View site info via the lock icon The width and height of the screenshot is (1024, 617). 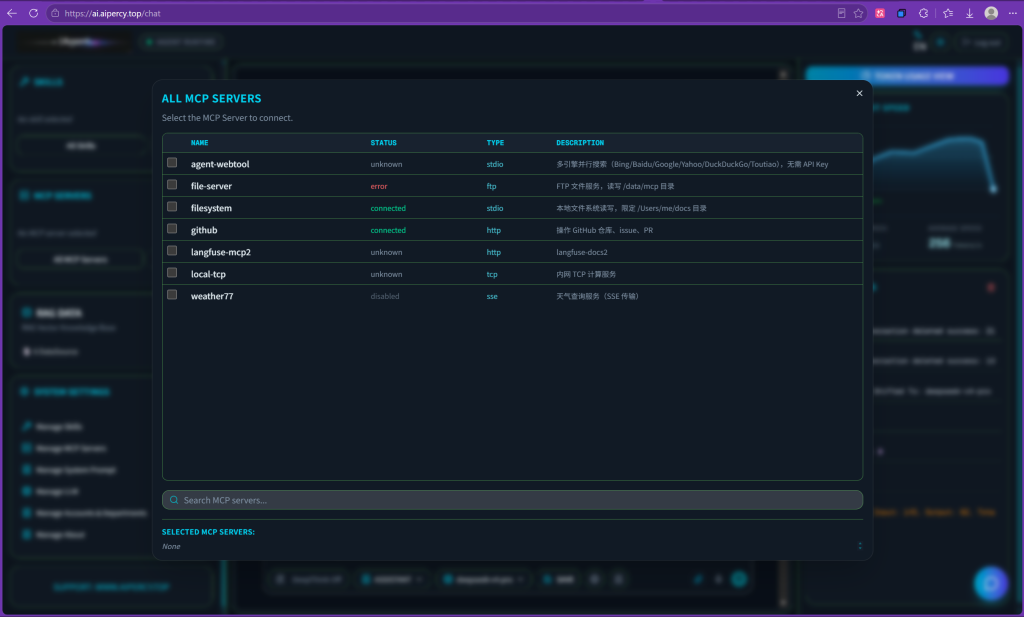[55, 13]
